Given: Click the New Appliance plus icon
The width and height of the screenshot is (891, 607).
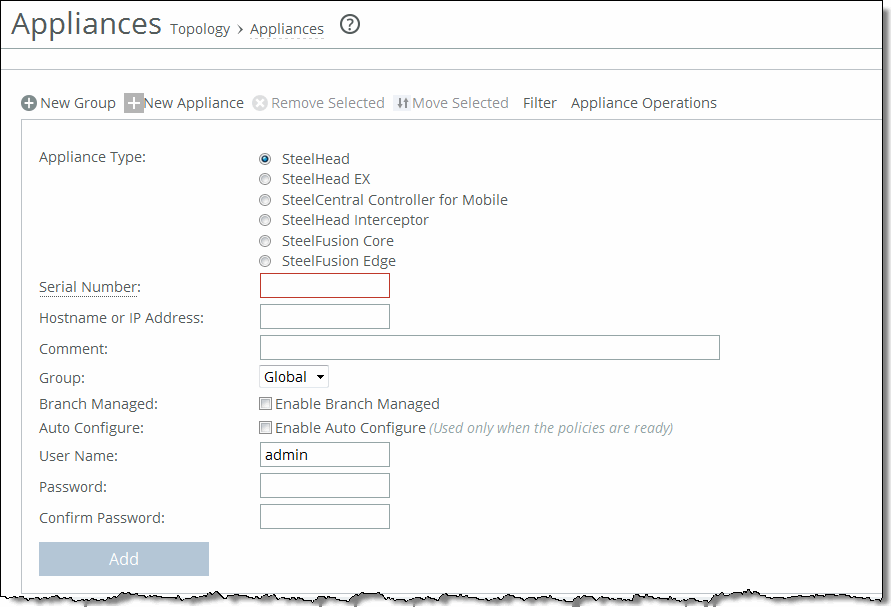Looking at the screenshot, I should pyautogui.click(x=134, y=103).
